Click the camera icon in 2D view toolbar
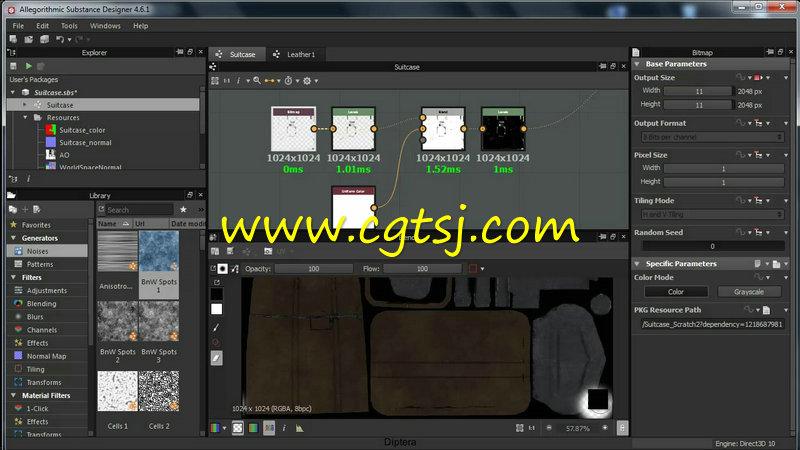The height and width of the screenshot is (450, 800). (x=268, y=251)
